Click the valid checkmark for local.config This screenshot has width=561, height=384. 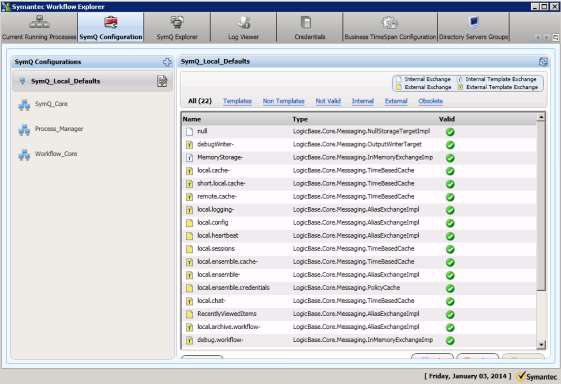[450, 223]
